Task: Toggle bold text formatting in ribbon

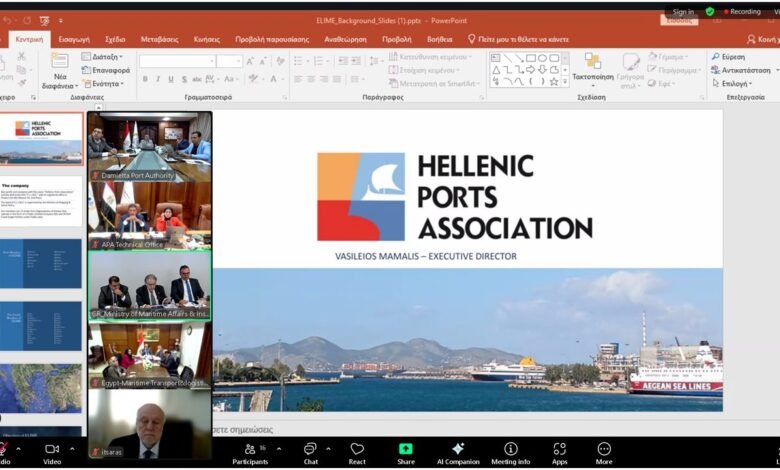Action: 145,79
